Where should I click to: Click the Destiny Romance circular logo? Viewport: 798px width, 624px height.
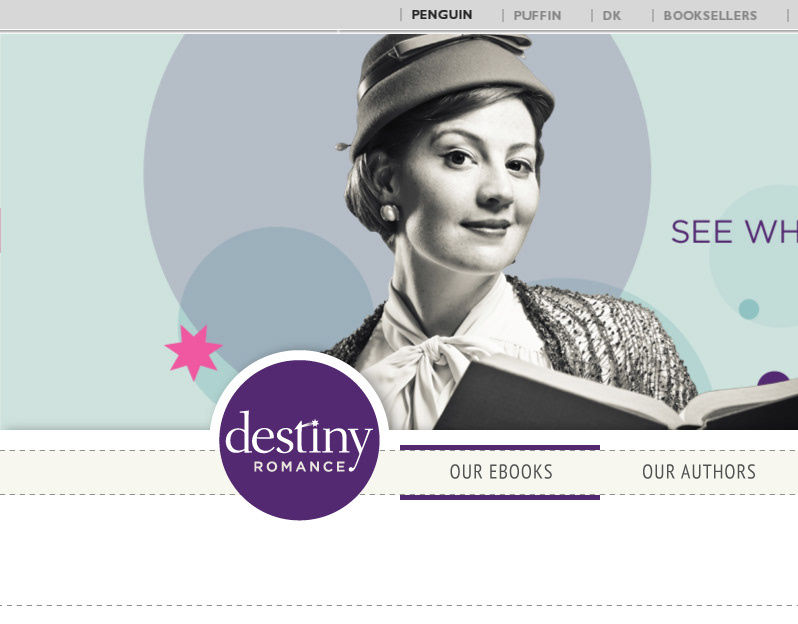(x=299, y=440)
